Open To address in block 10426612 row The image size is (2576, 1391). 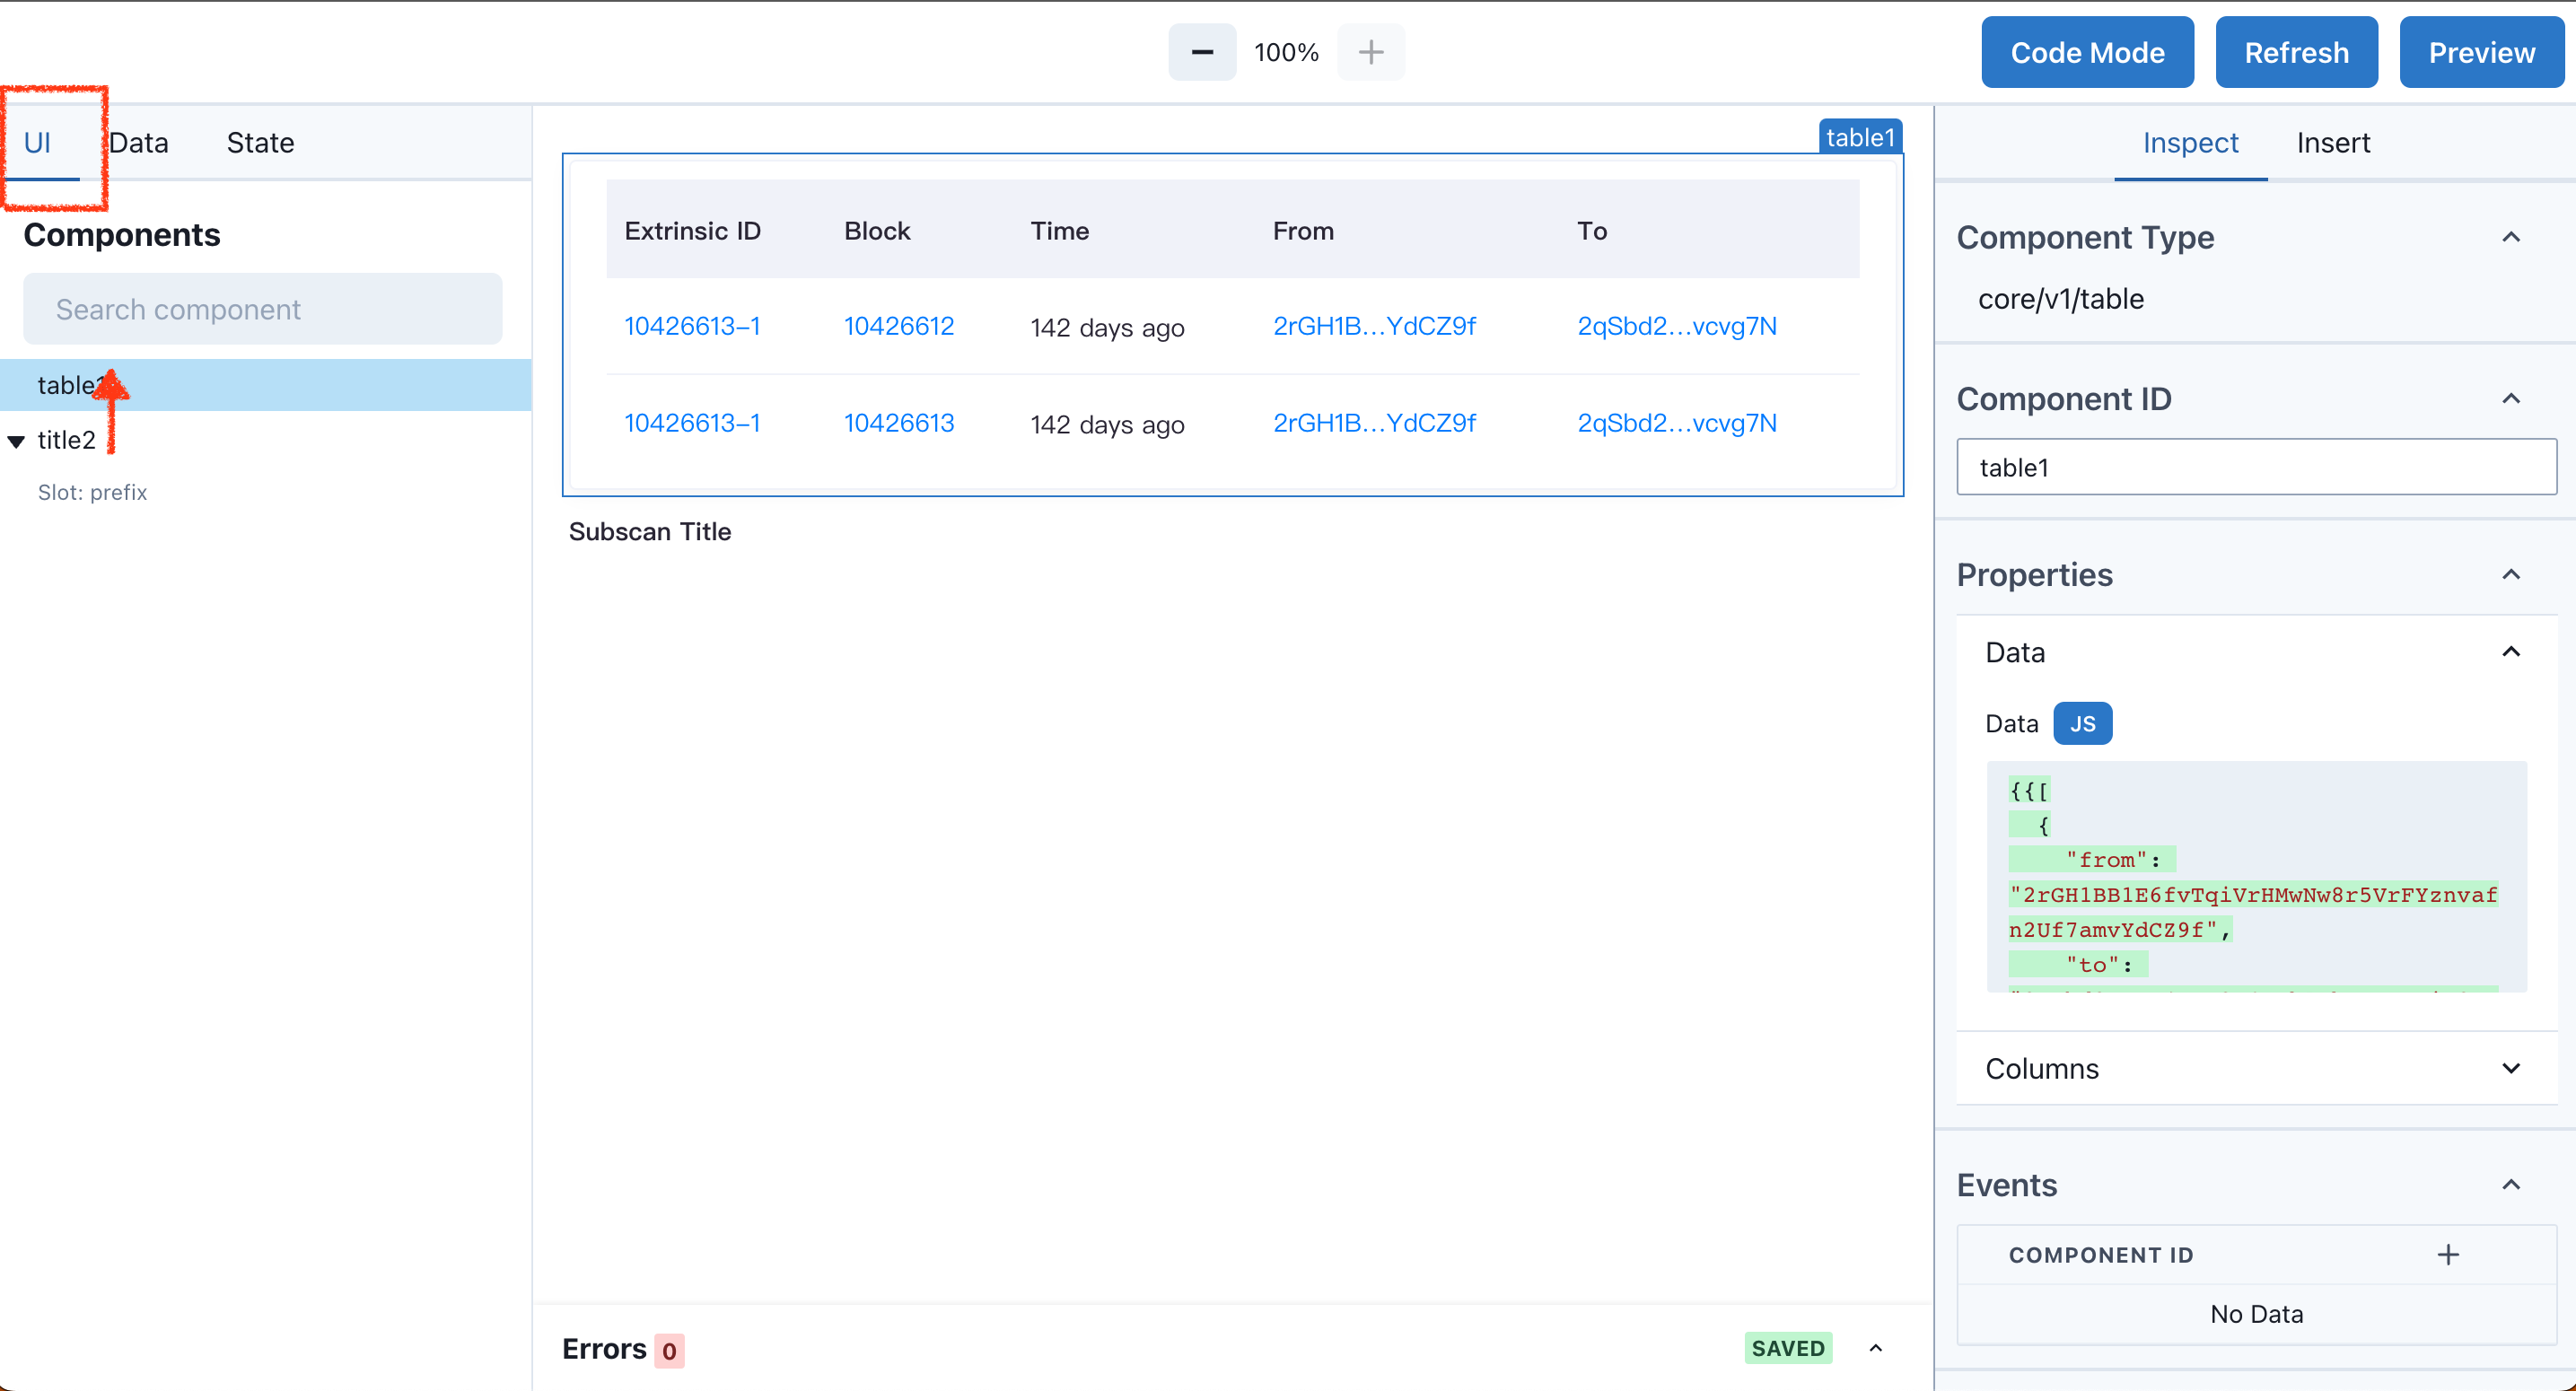coord(1677,326)
